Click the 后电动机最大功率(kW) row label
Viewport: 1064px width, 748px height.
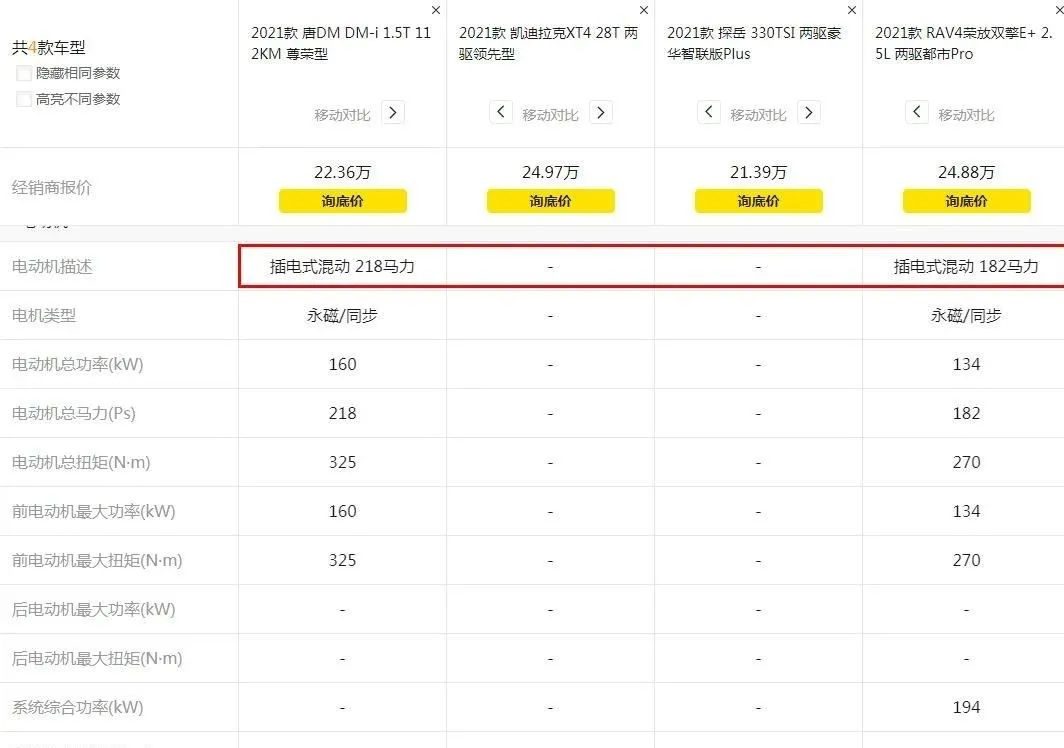click(x=94, y=610)
